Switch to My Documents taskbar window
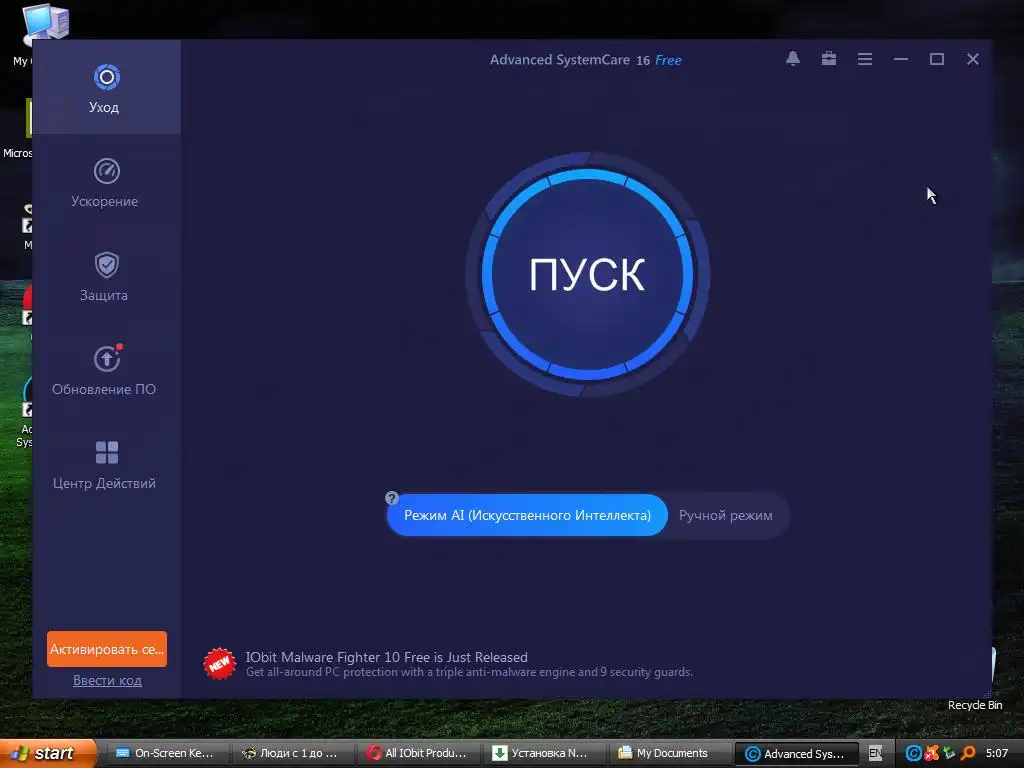 pos(671,754)
